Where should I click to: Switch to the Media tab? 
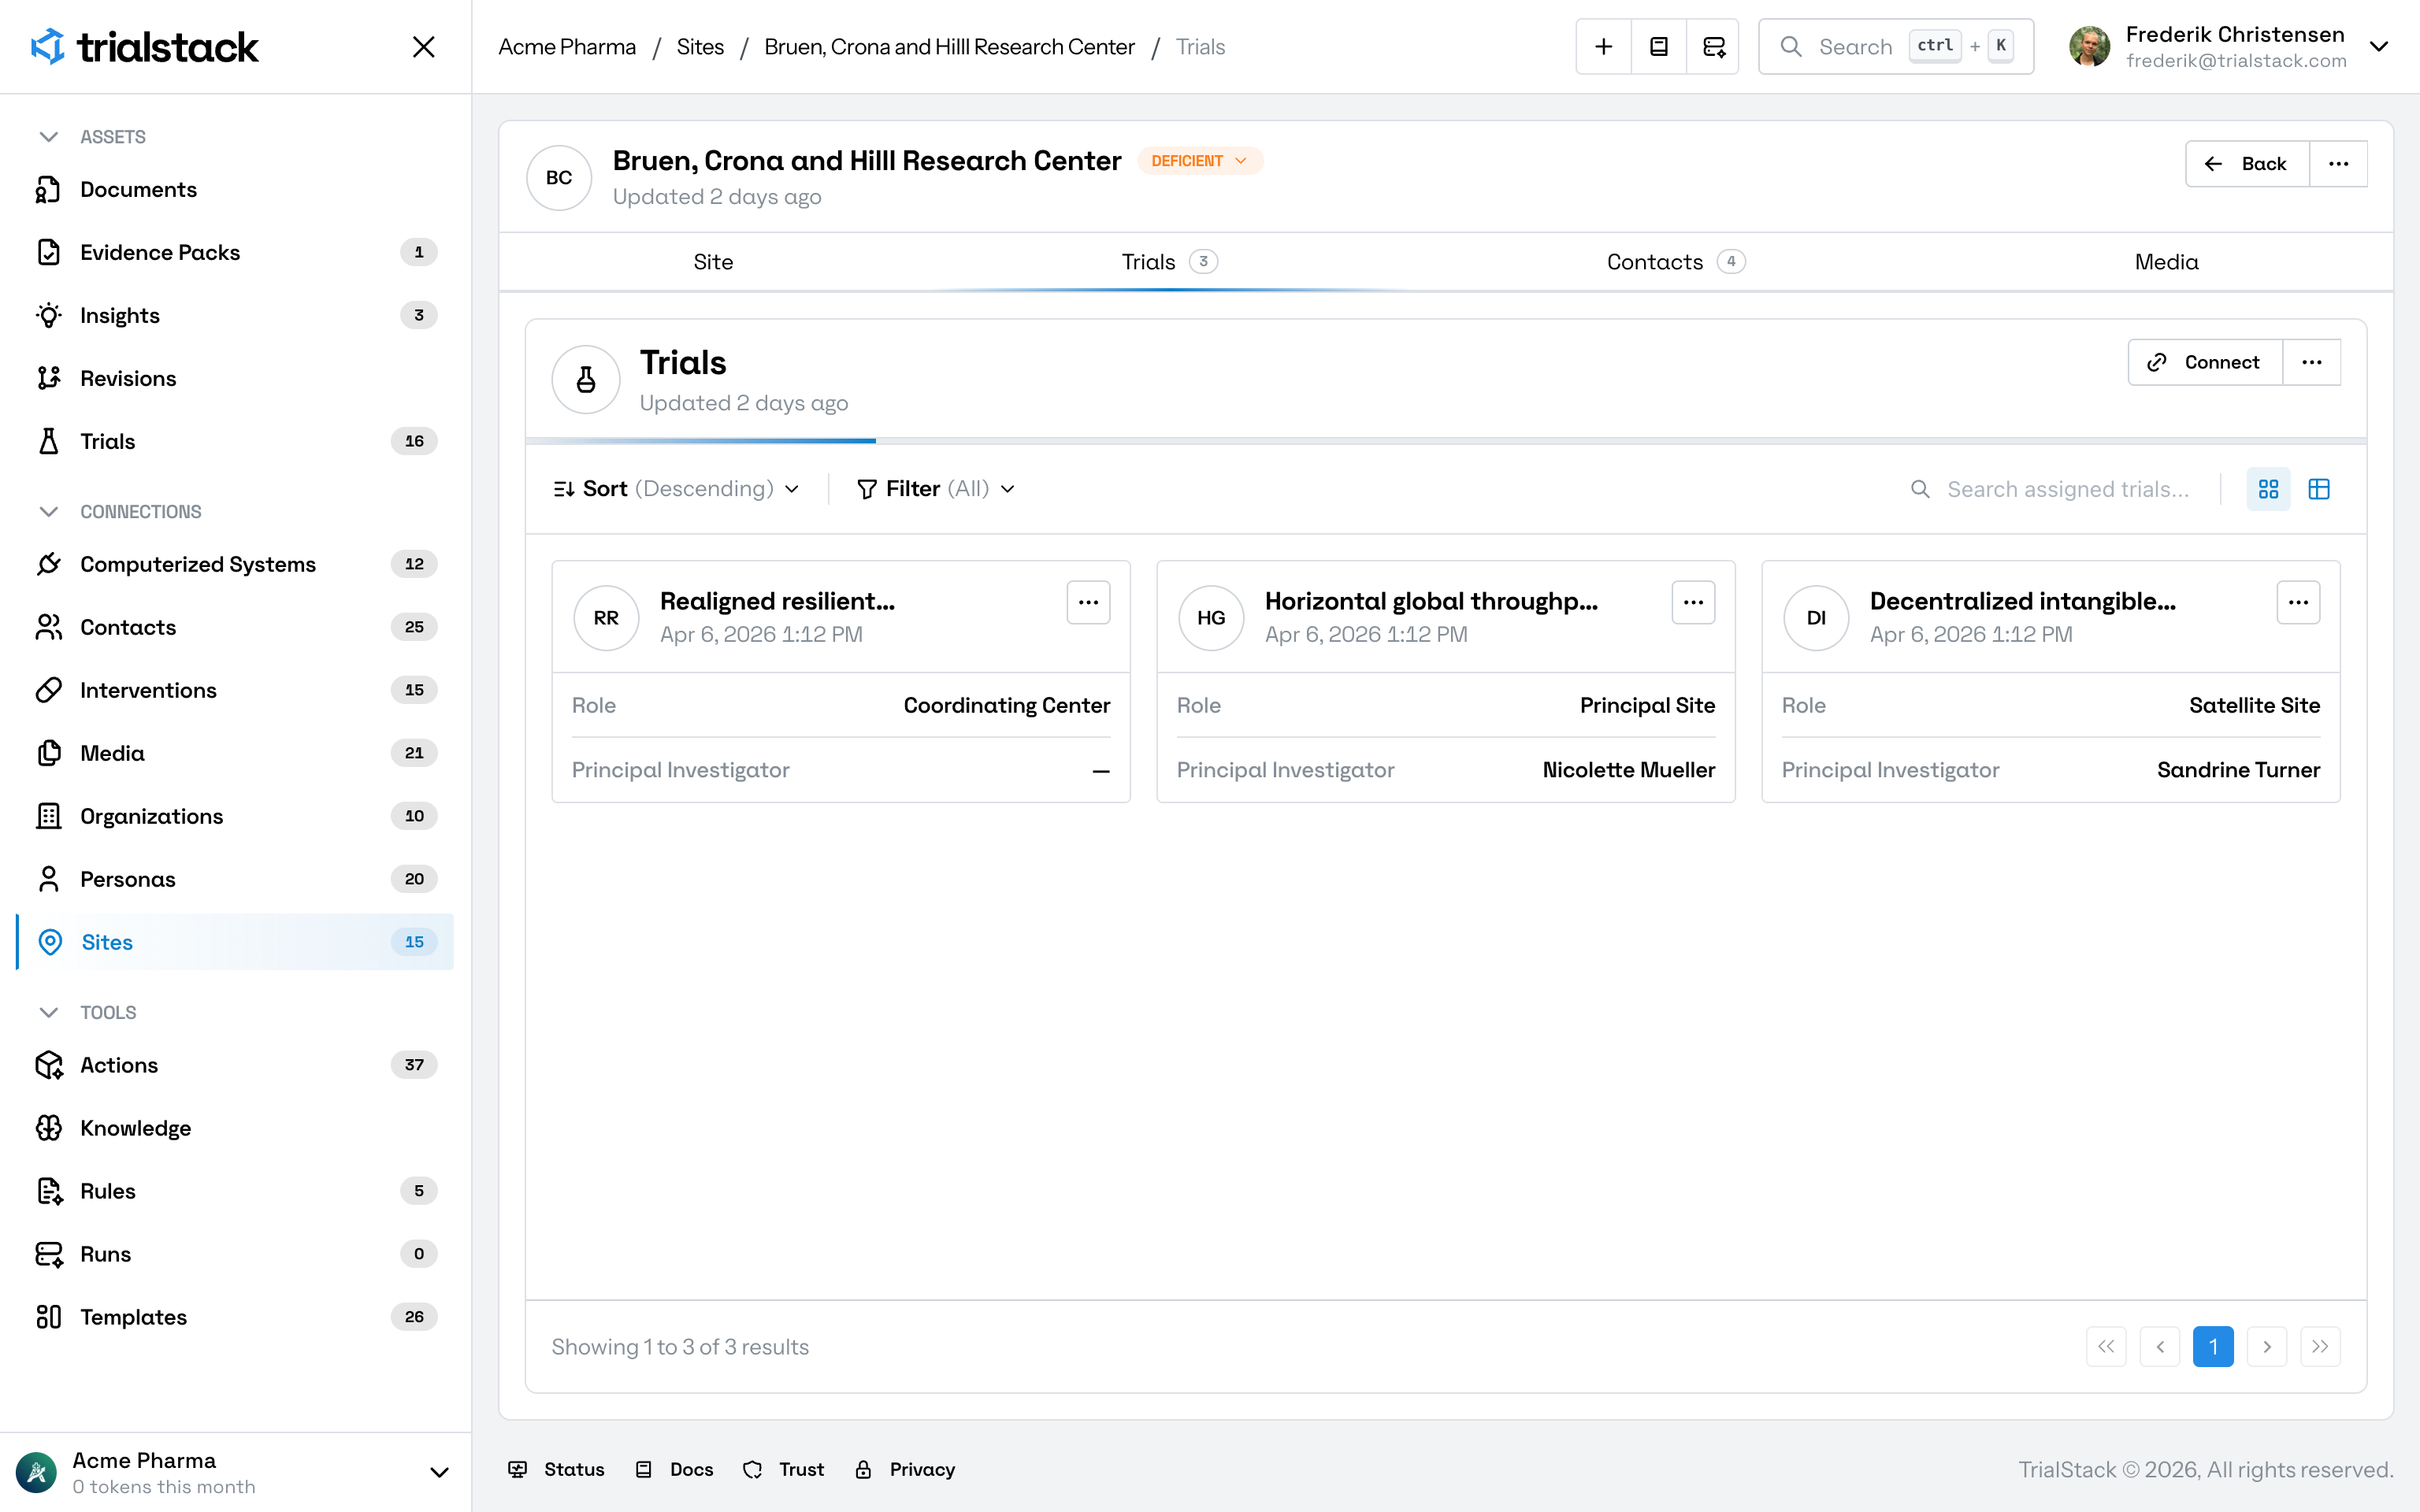(x=2167, y=262)
